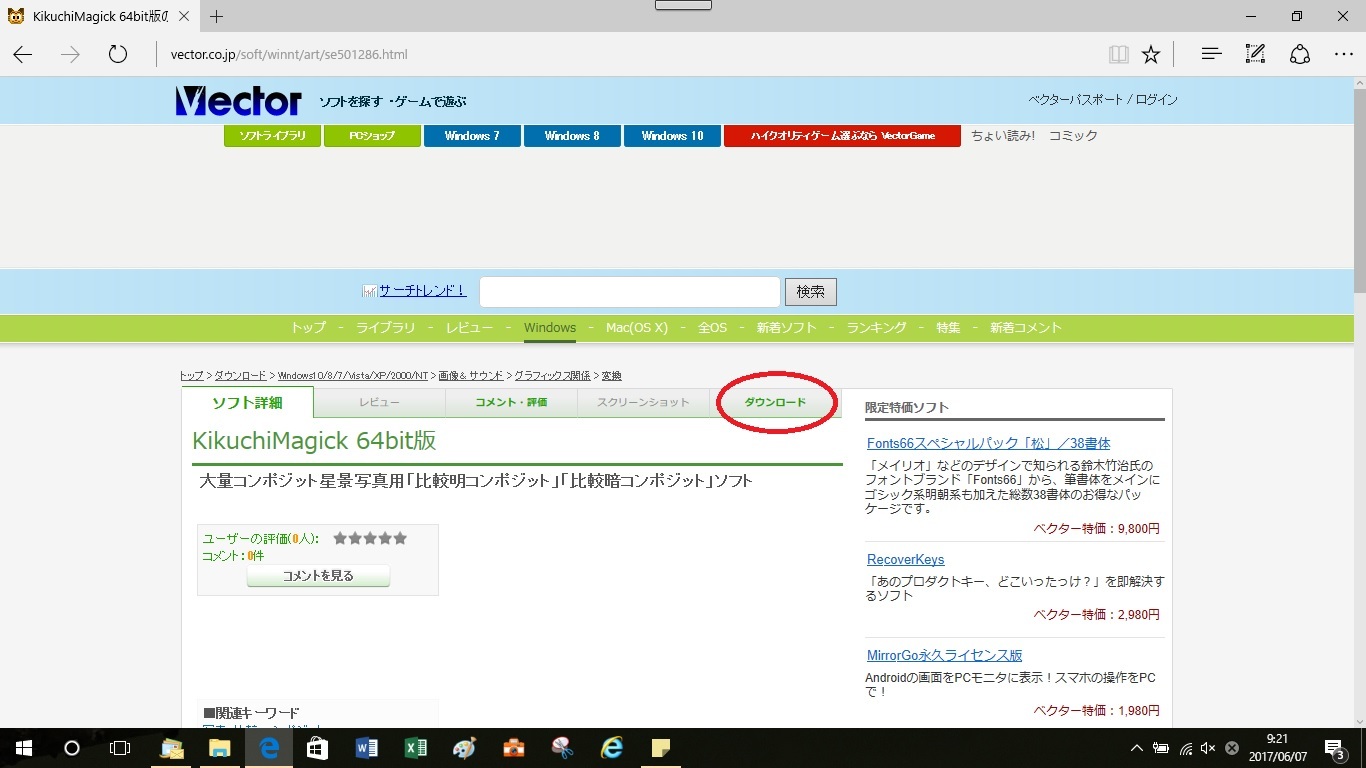Open Windows Start menu
The height and width of the screenshot is (768, 1366).
click(23, 748)
